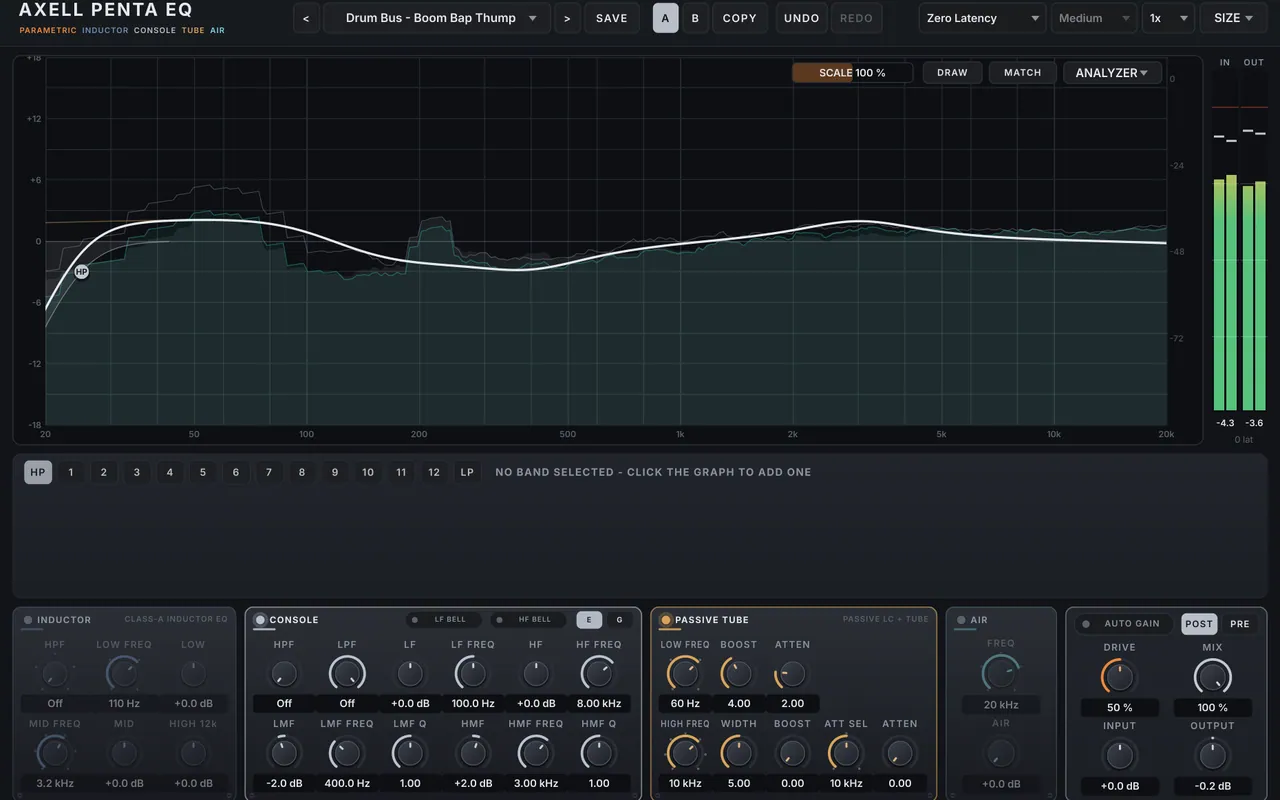Screen dimensions: 1280x800
Task: Expand the ANALYZER dropdown
Action: coord(1112,73)
